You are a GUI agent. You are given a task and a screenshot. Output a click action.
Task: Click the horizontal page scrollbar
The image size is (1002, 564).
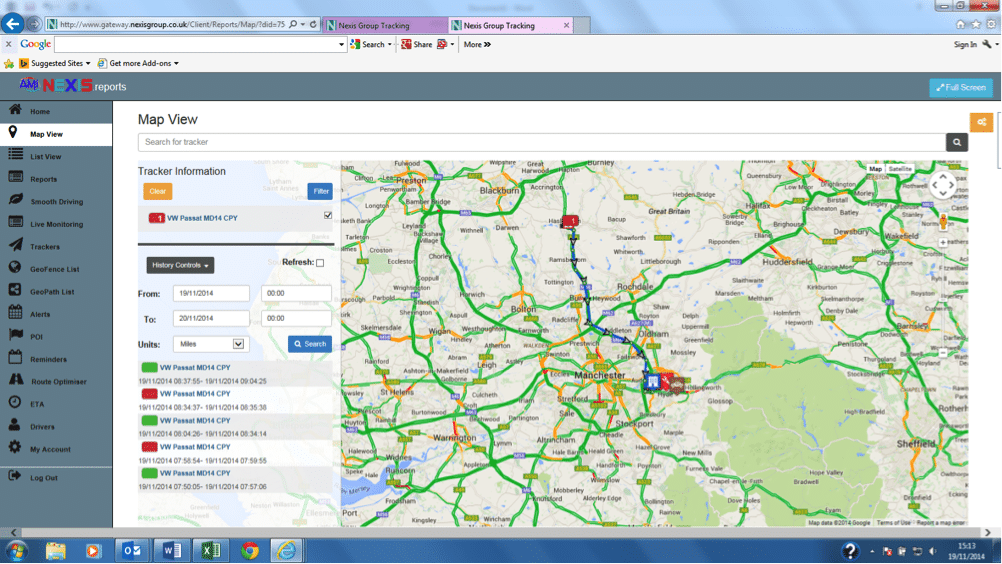500,532
